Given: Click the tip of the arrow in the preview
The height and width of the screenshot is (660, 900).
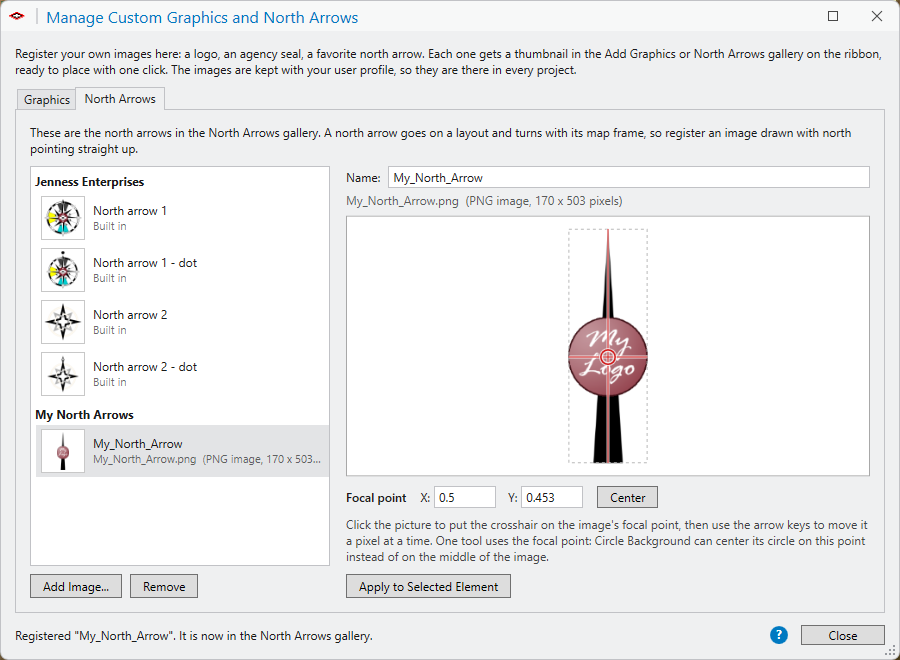Looking at the screenshot, I should [x=608, y=232].
